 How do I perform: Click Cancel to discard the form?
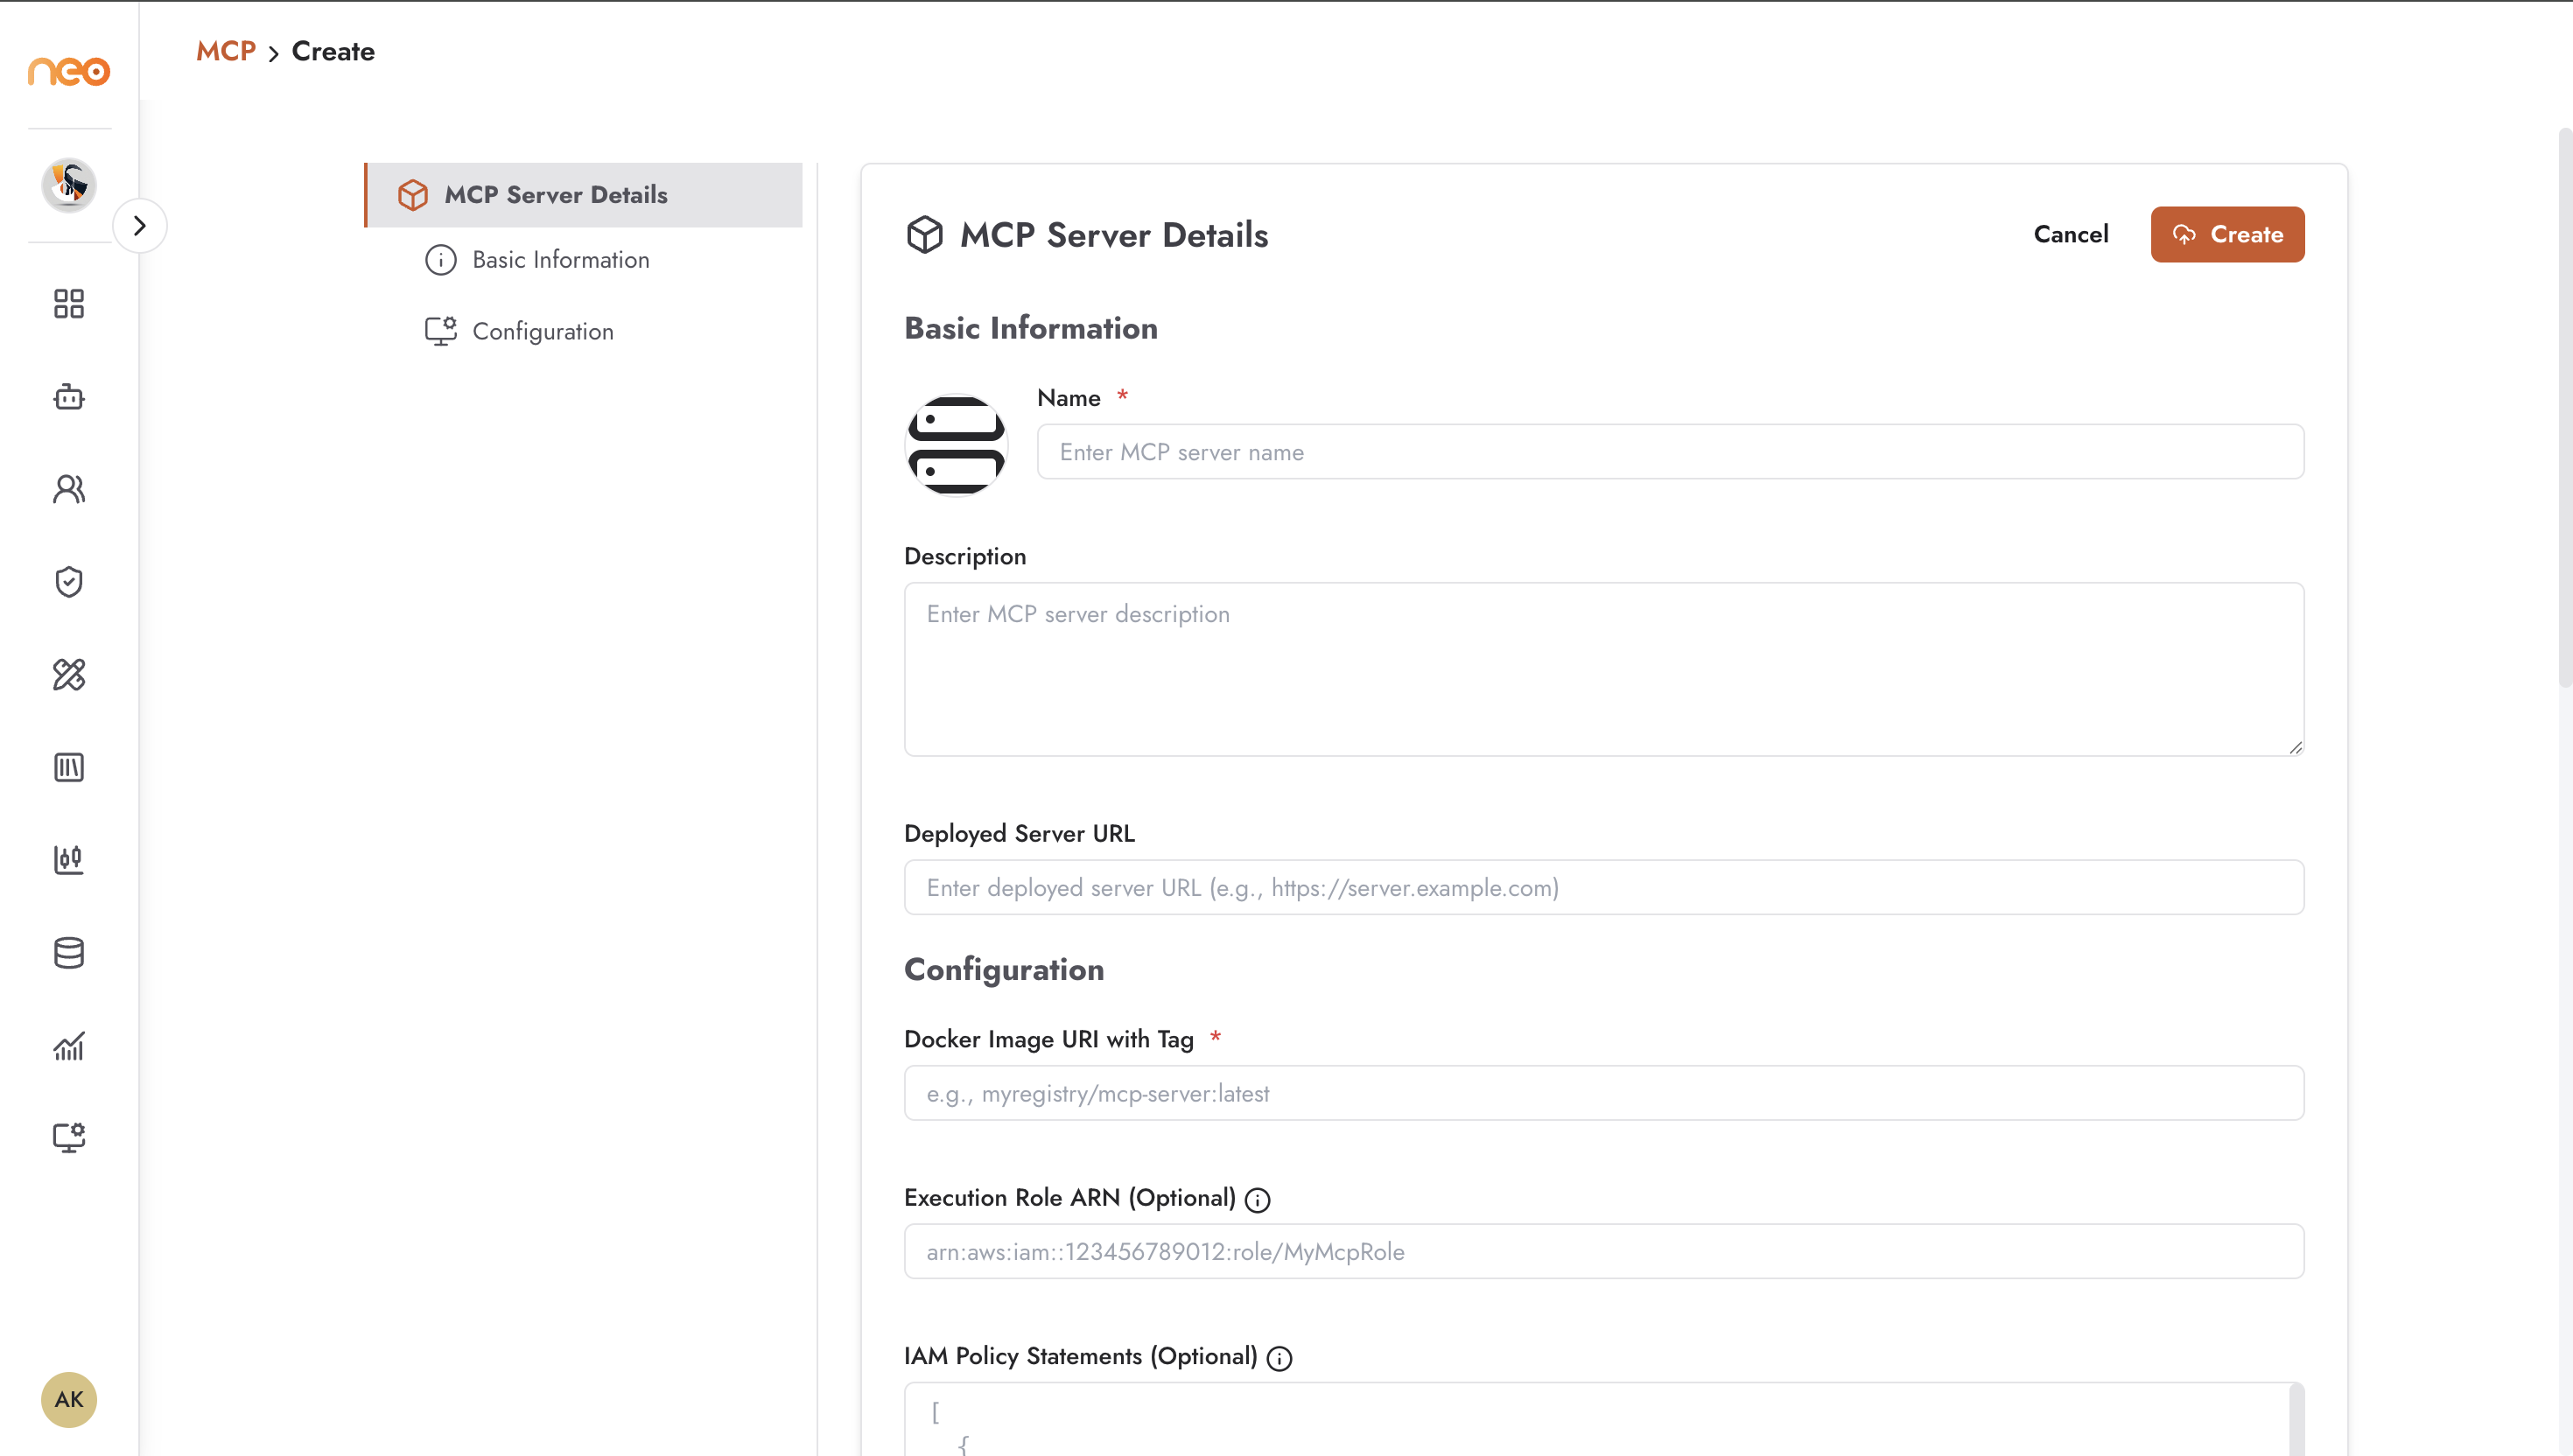click(x=2070, y=234)
